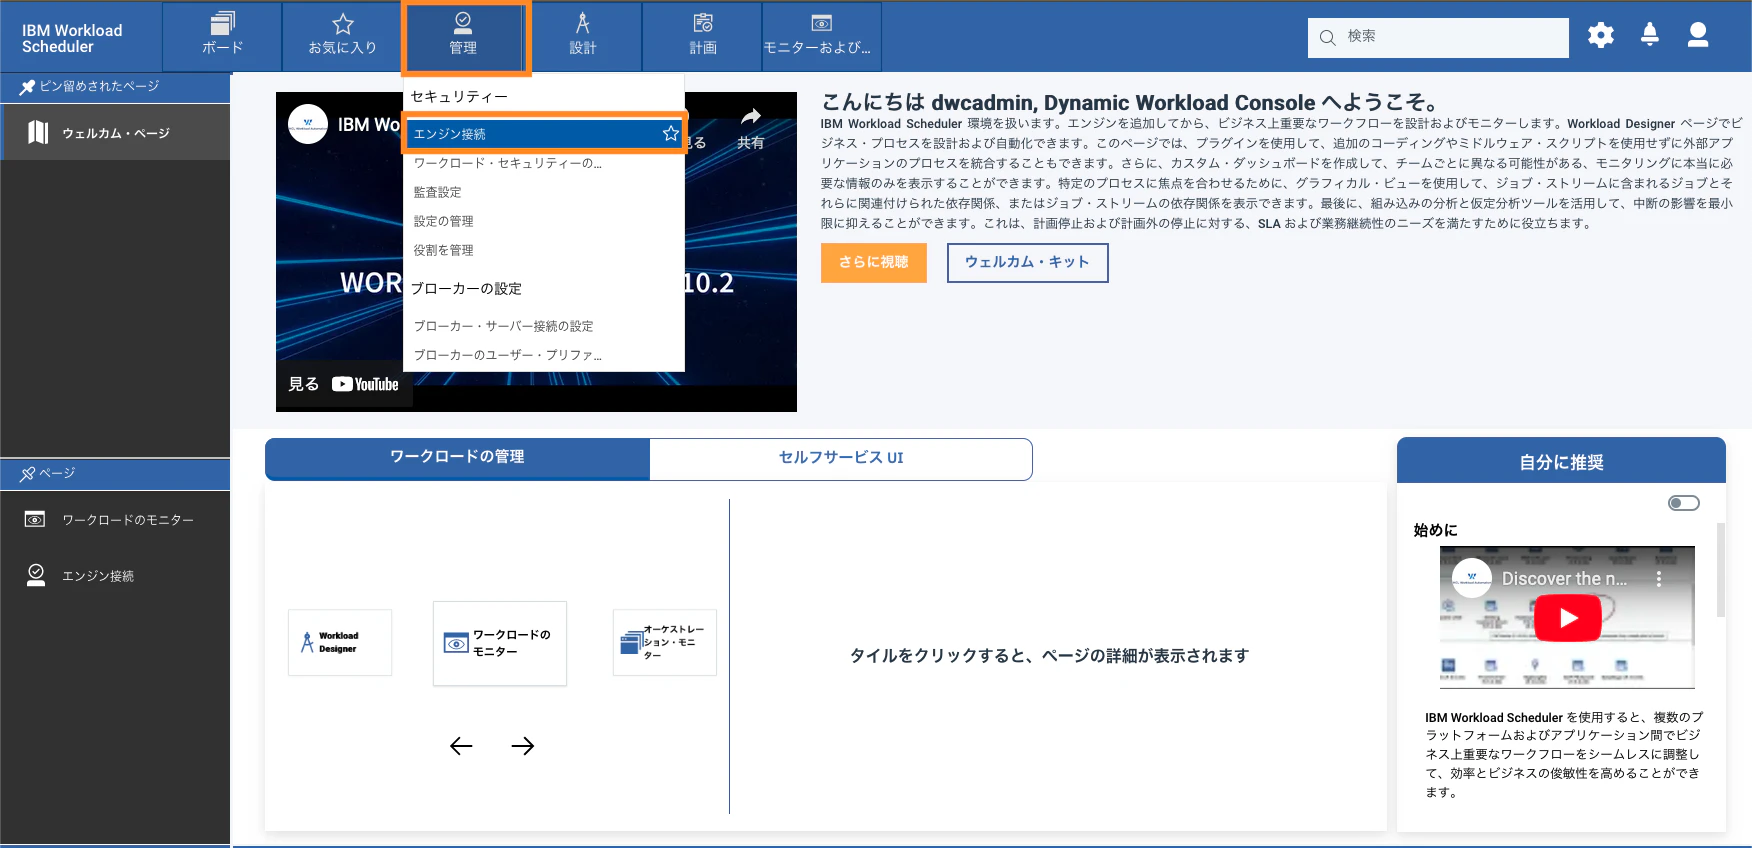Open settings gear icon
1752x848 pixels.
pos(1601,36)
